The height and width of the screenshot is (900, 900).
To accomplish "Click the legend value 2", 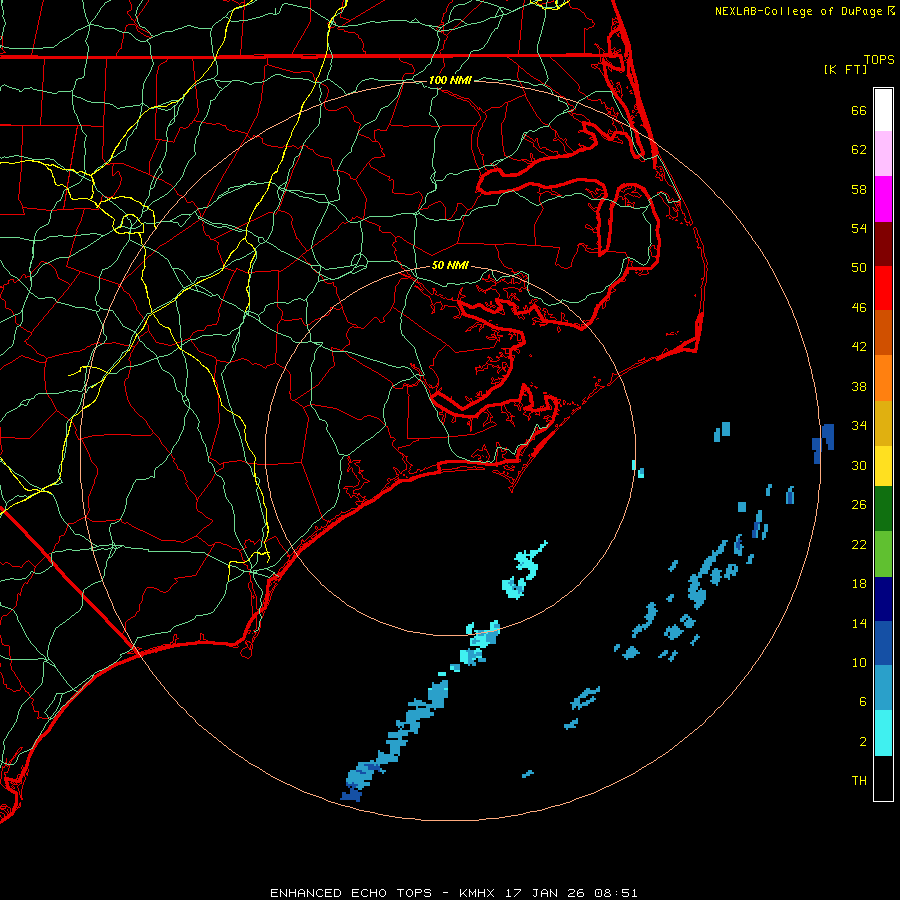I will 863,742.
